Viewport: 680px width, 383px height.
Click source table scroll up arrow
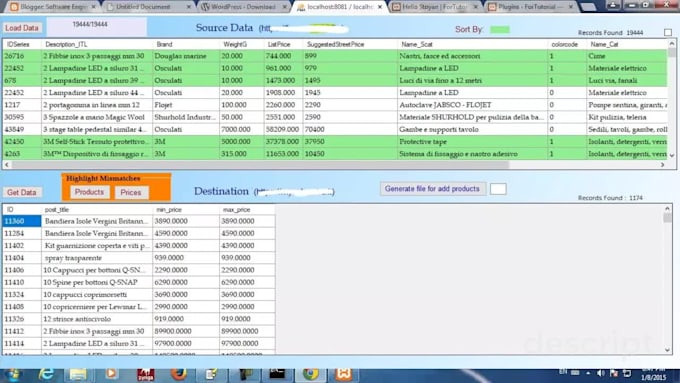(672, 43)
